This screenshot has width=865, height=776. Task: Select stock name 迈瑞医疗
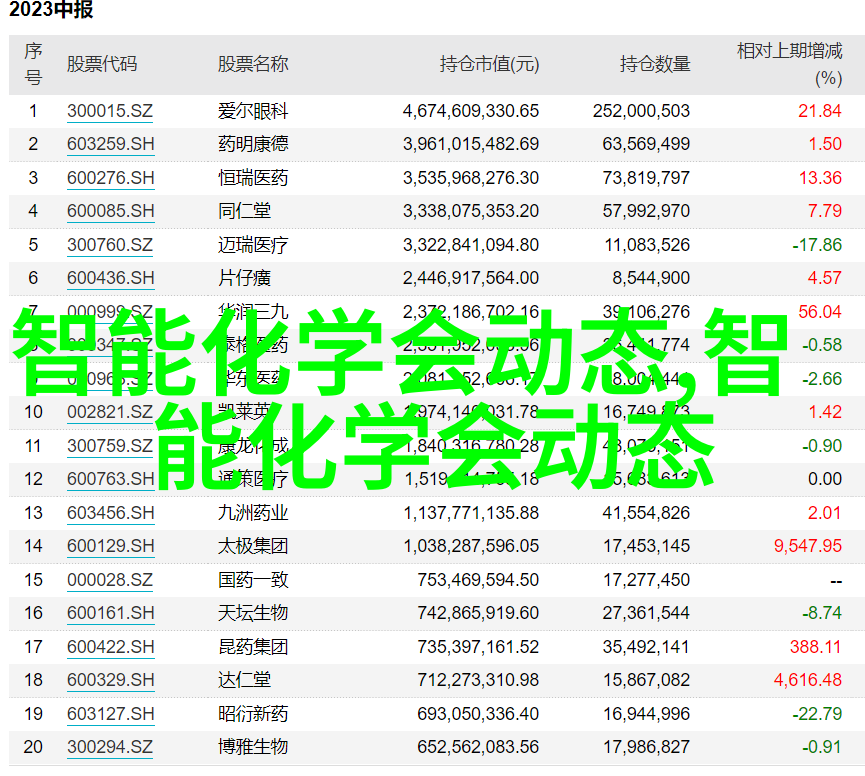click(253, 245)
